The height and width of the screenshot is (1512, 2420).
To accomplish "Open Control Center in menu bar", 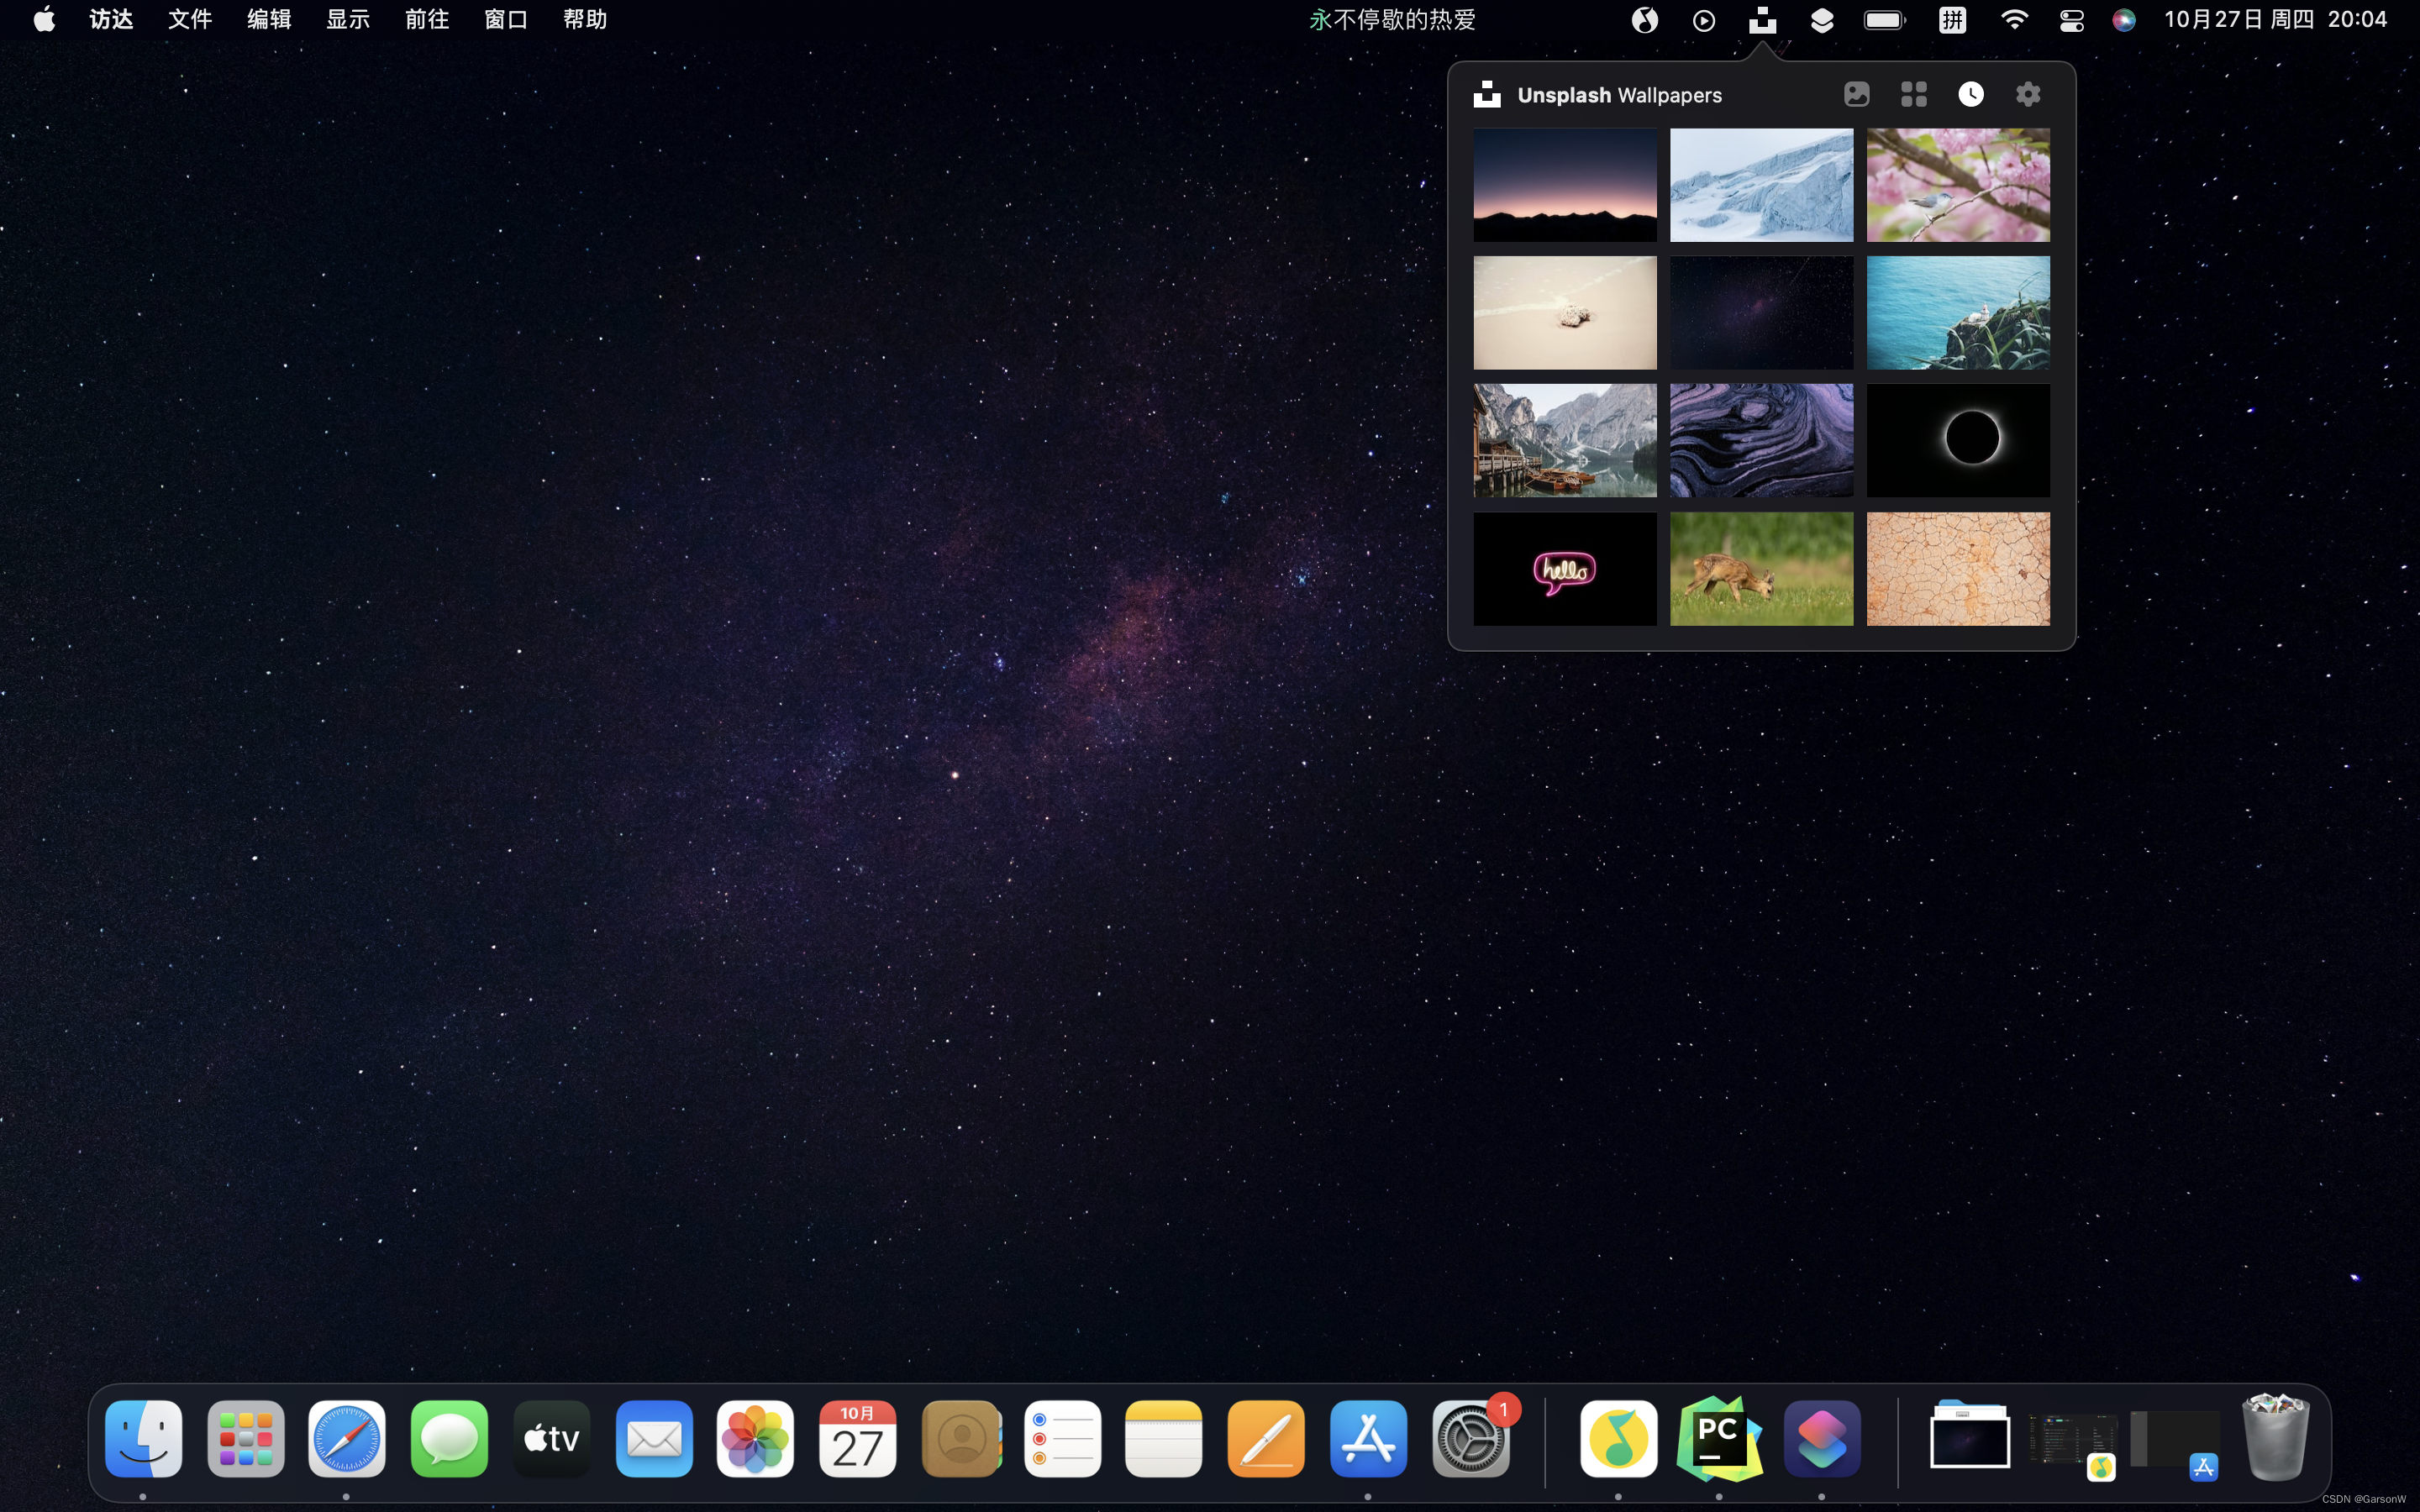I will pos(2071,20).
